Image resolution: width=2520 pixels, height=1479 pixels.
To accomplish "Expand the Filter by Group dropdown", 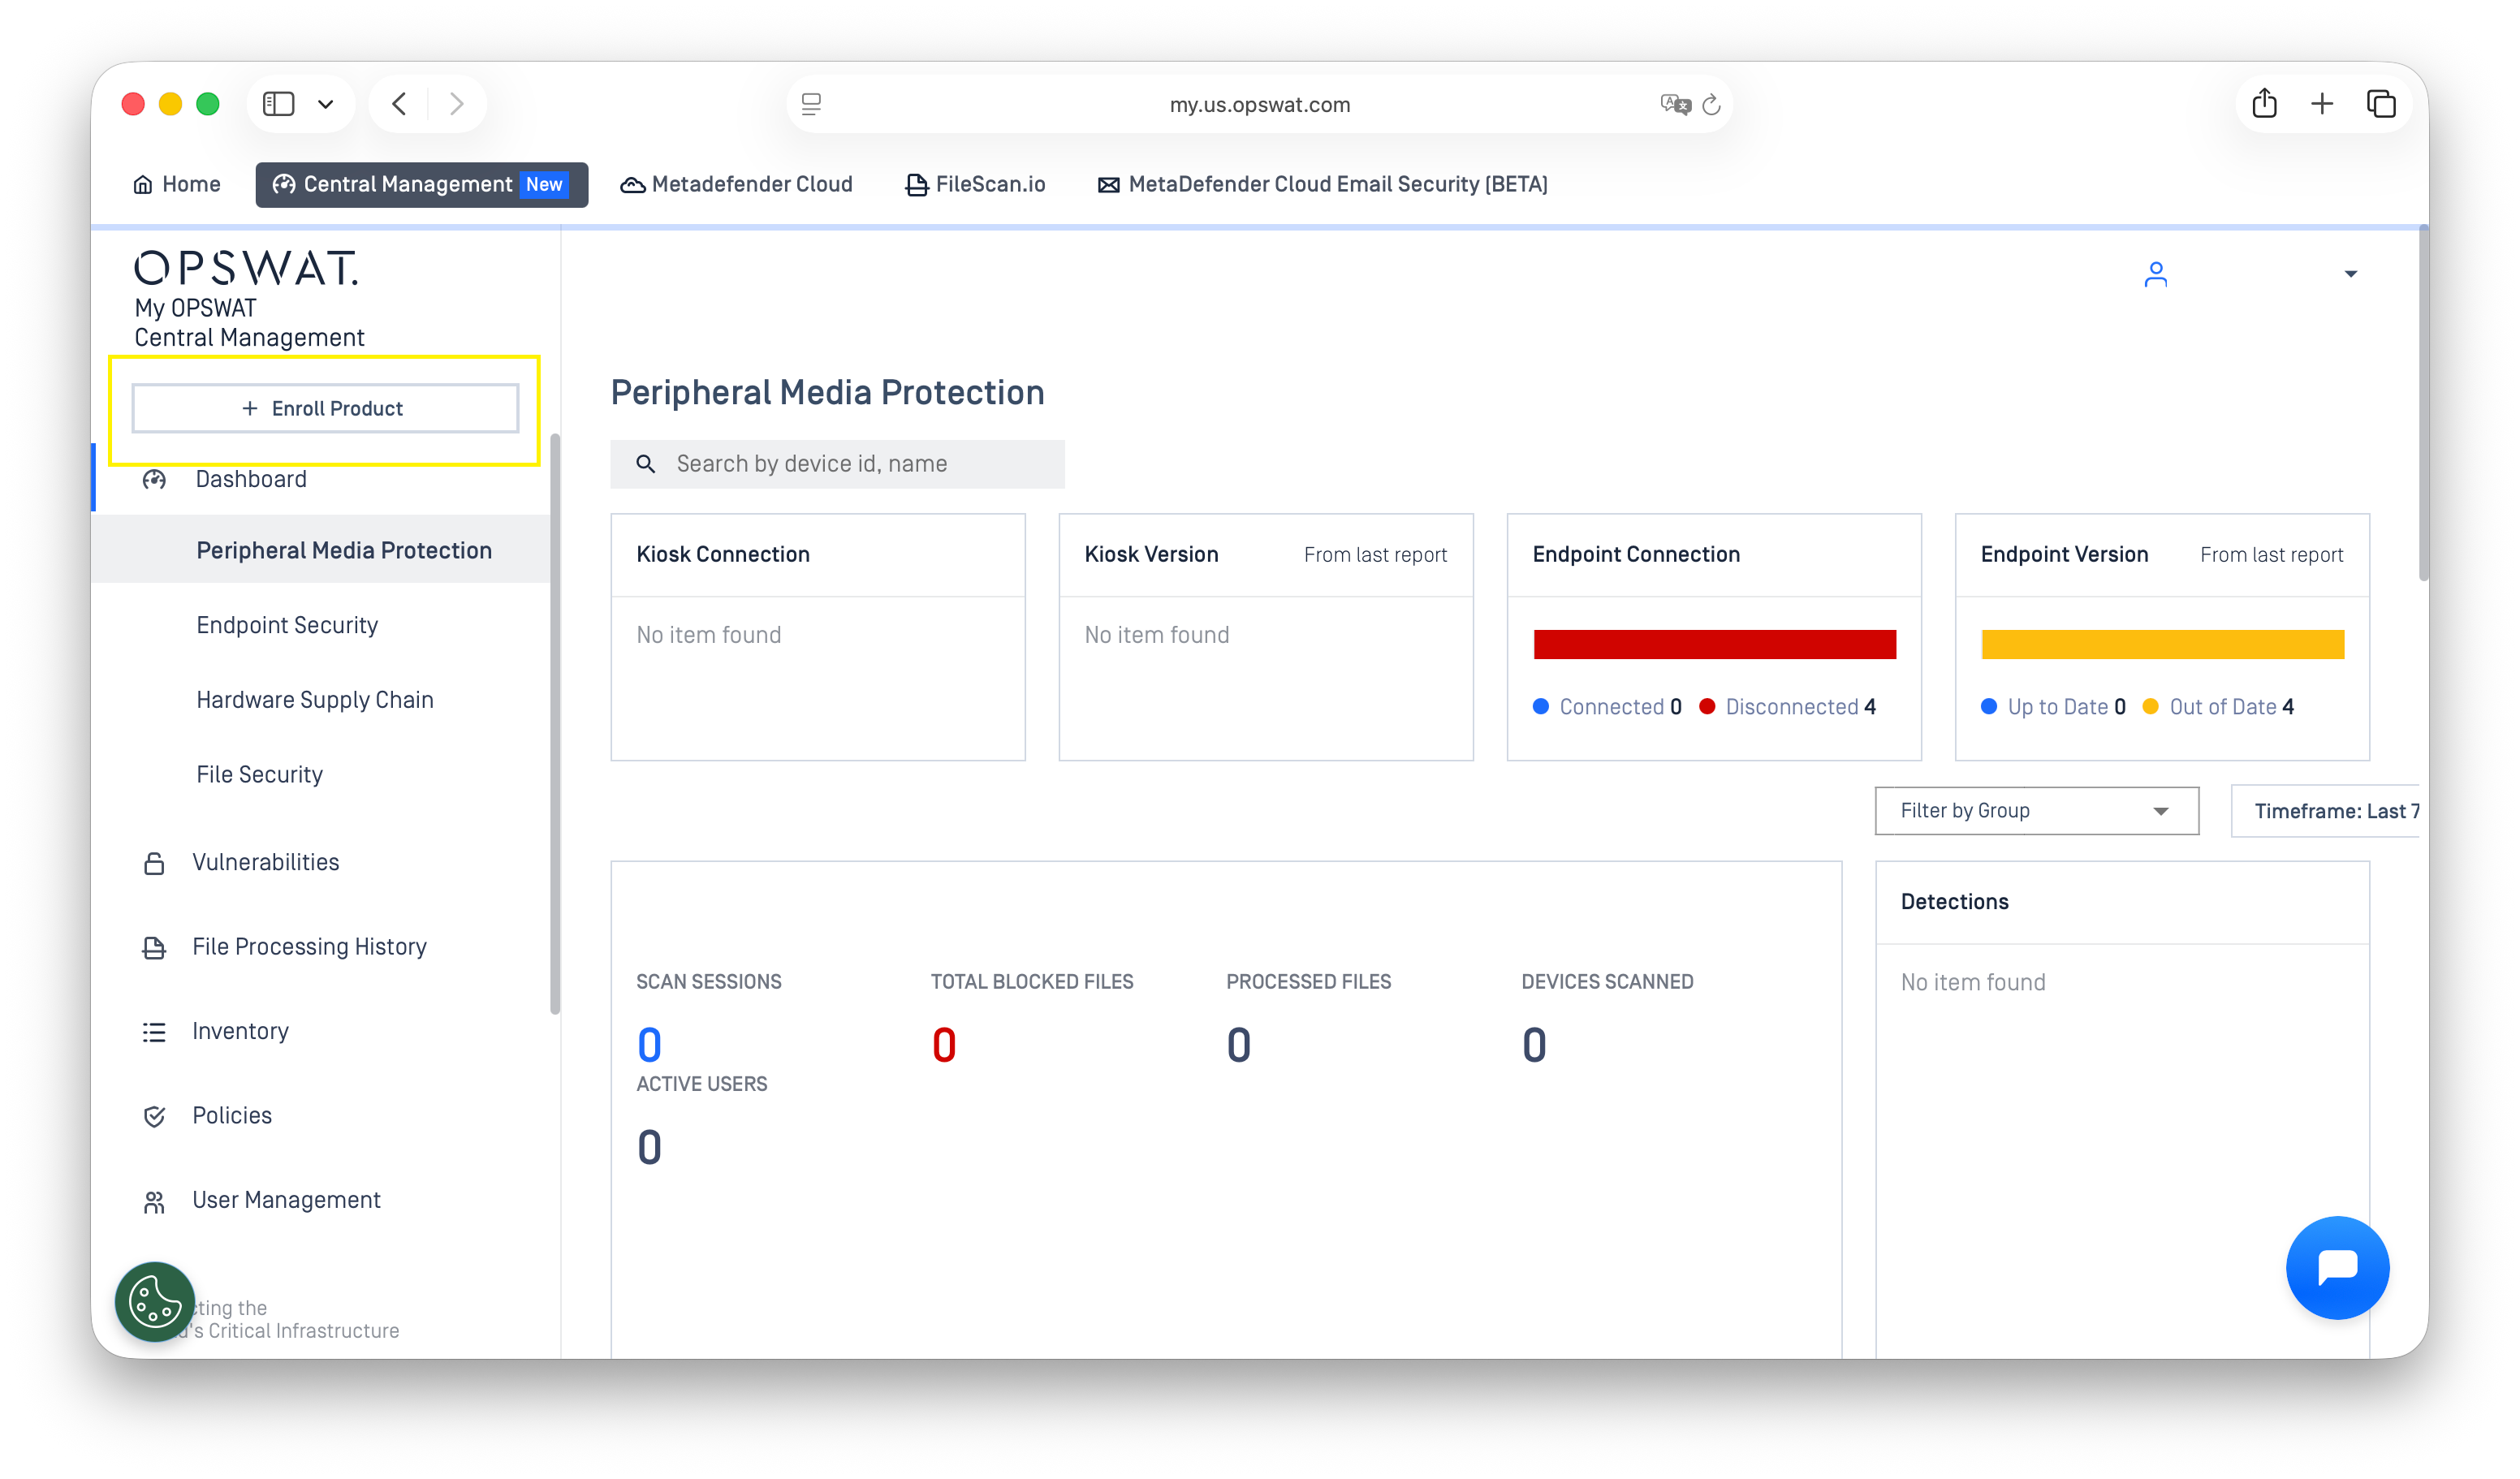I will coord(2036,810).
